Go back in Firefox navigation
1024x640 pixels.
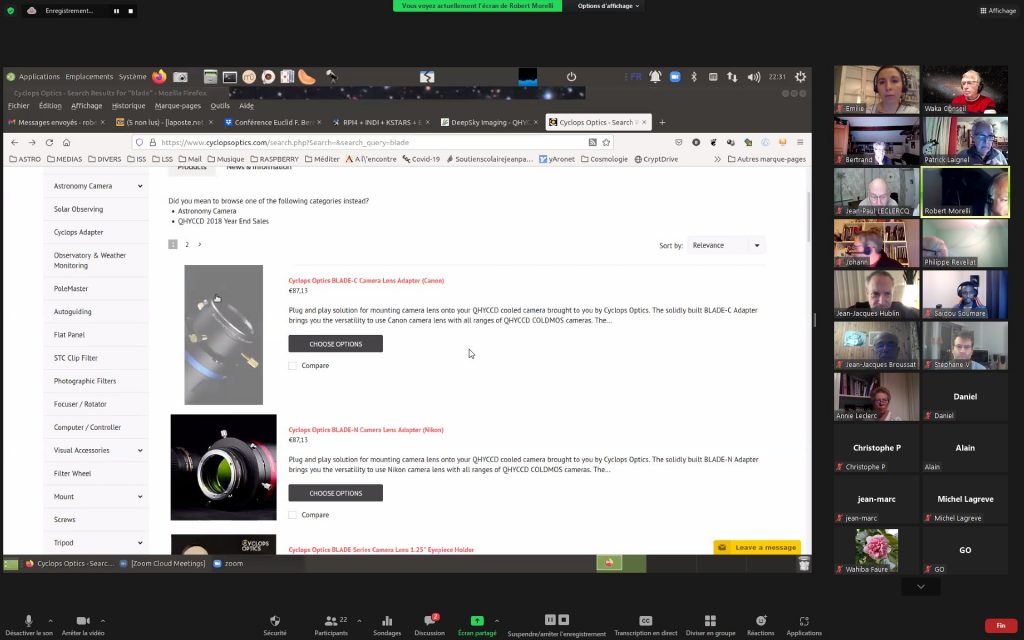coord(14,142)
